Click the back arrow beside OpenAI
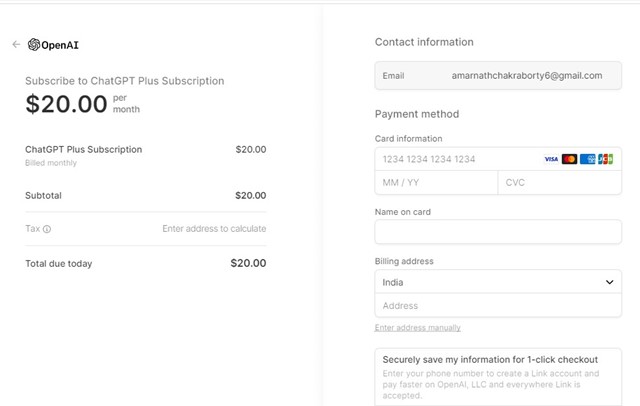640x406 pixels. point(16,44)
